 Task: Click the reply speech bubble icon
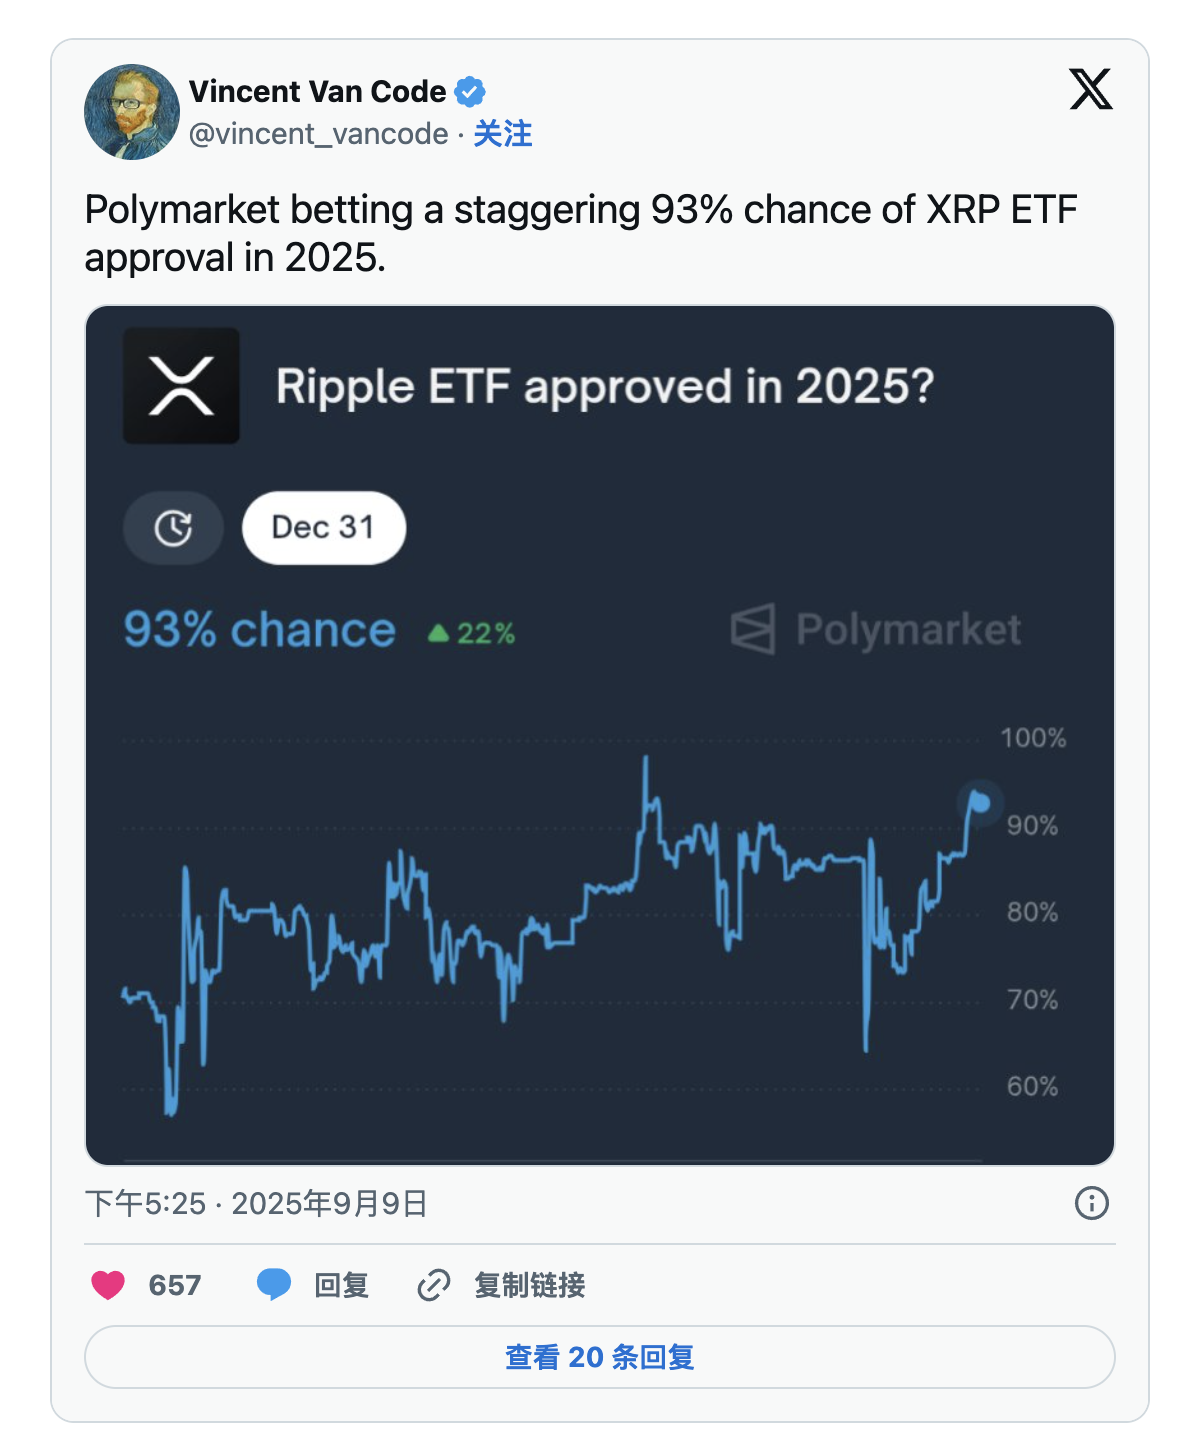(x=273, y=1285)
